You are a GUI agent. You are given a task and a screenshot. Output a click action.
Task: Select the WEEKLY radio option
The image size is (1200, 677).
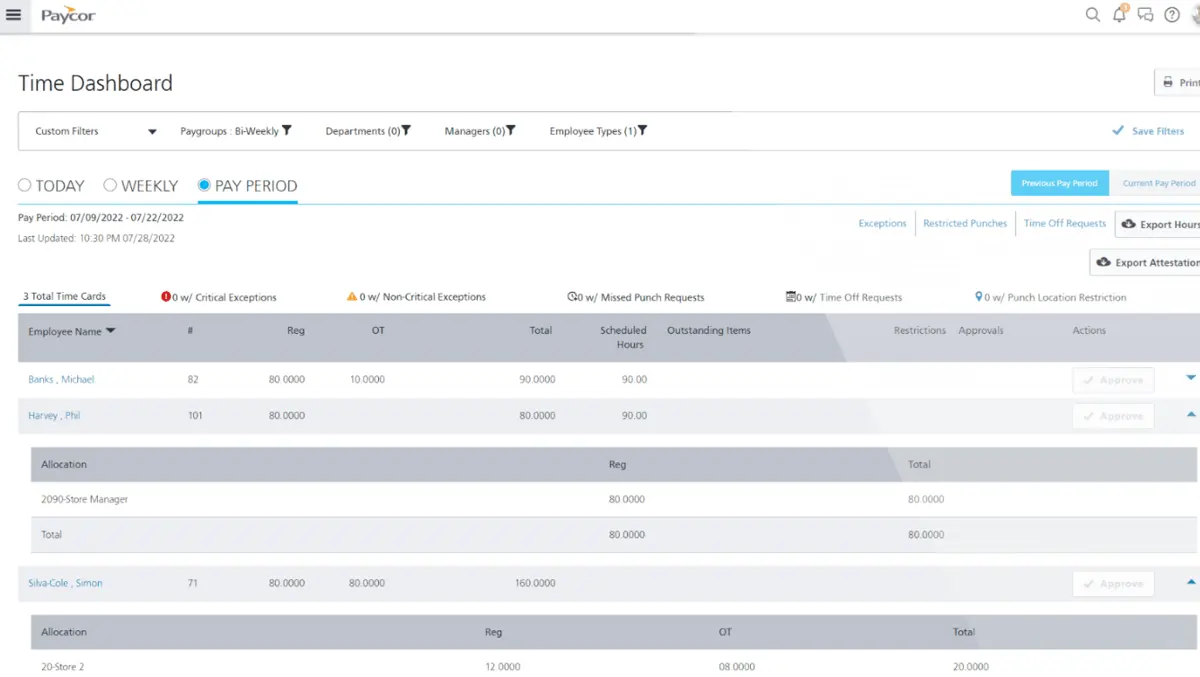pyautogui.click(x=141, y=186)
